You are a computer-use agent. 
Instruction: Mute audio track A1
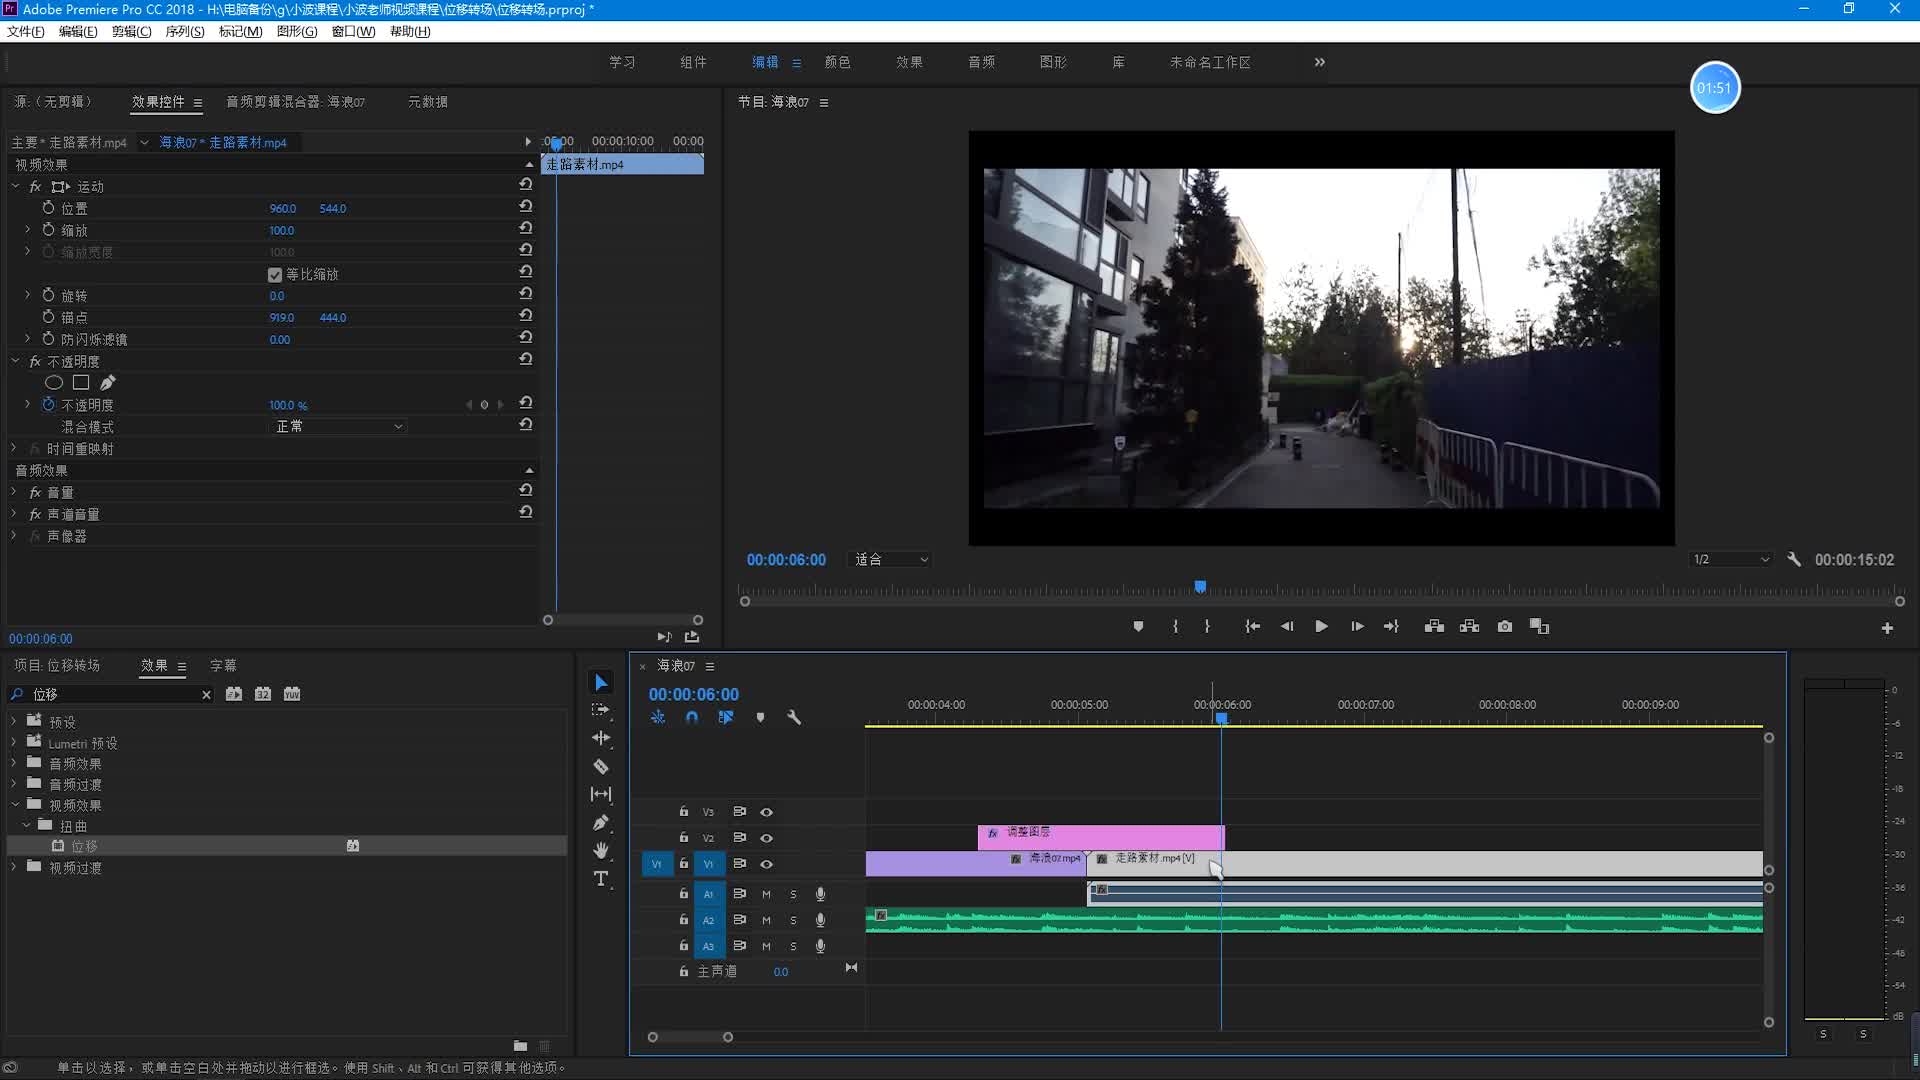(767, 894)
